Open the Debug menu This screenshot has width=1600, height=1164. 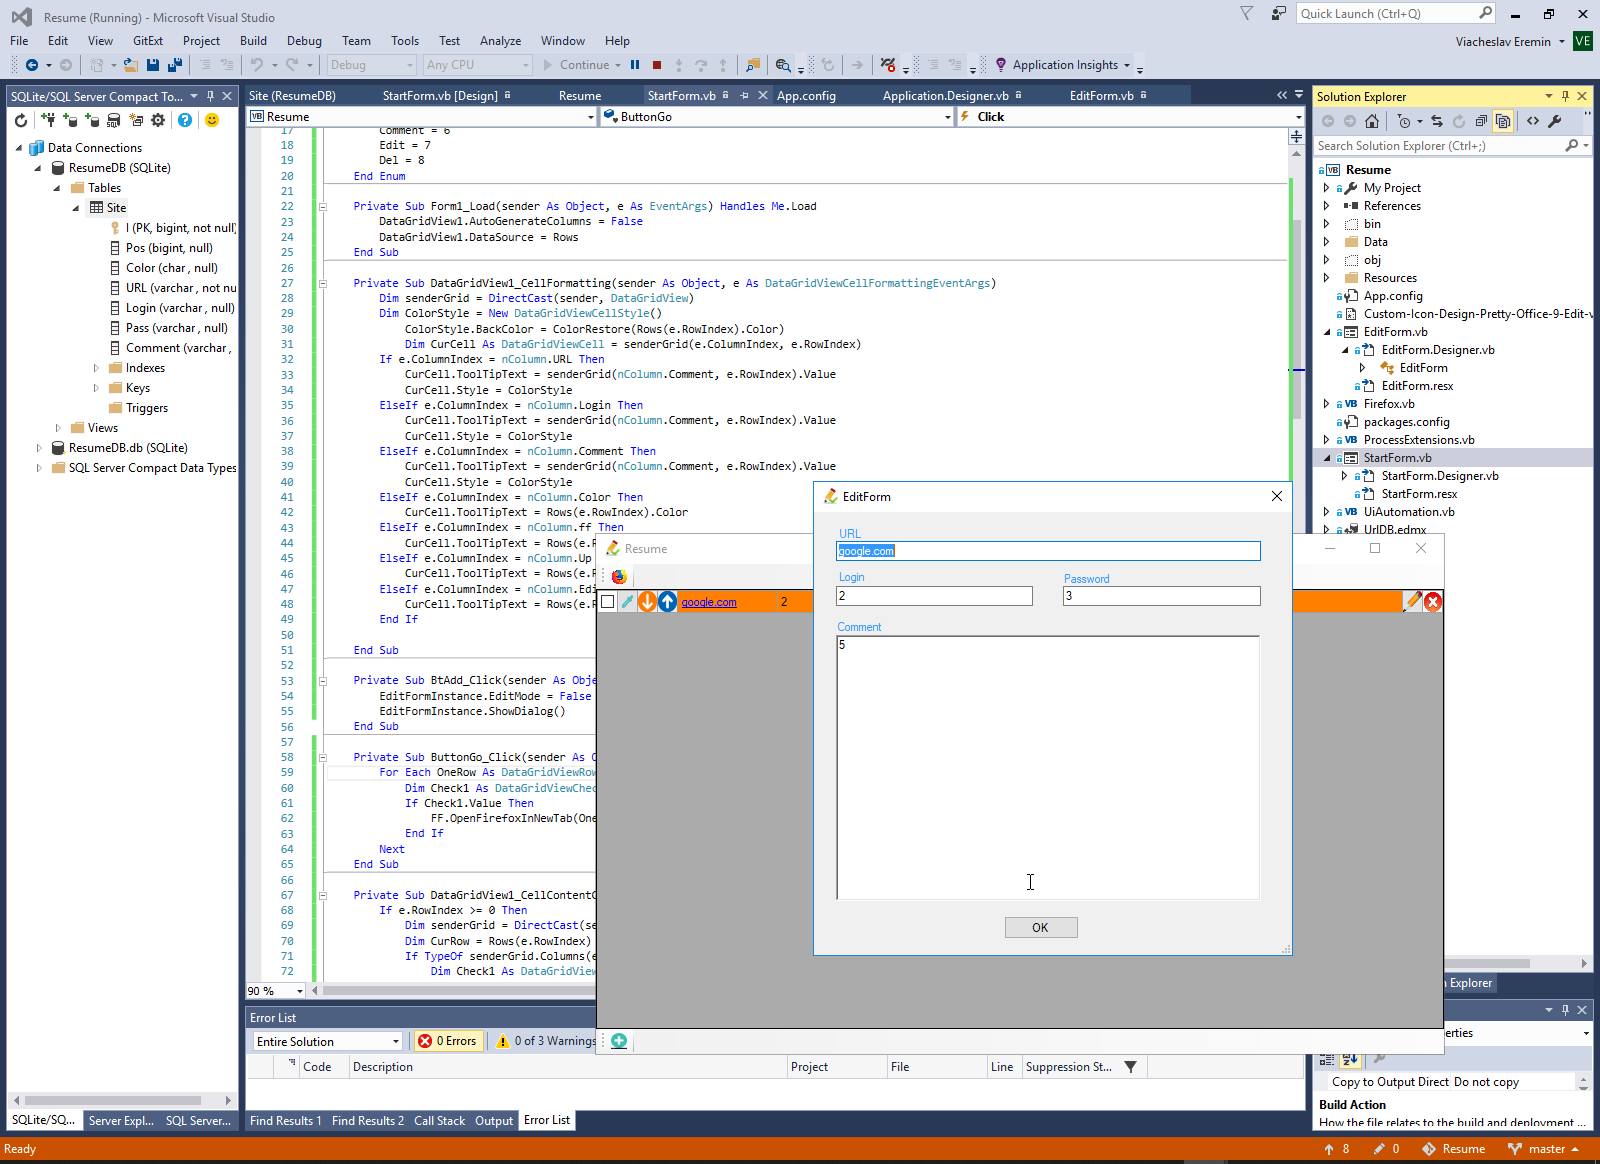click(304, 41)
